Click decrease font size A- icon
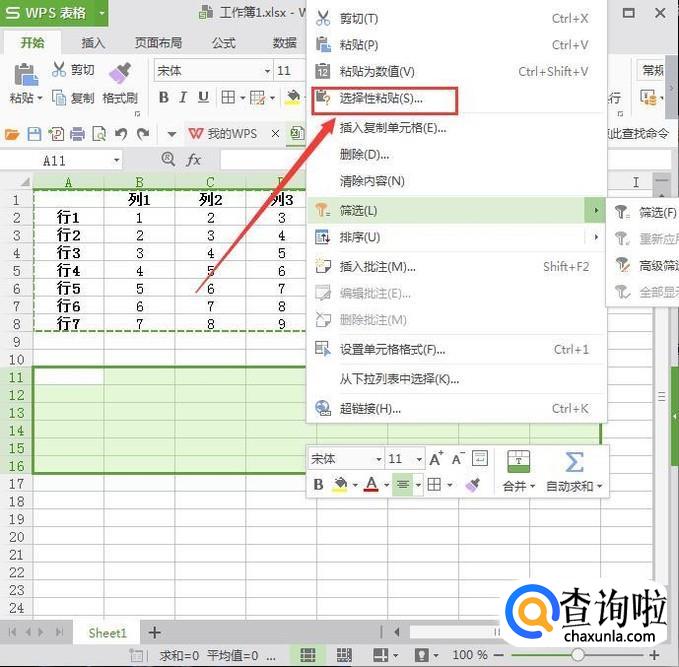 [458, 458]
